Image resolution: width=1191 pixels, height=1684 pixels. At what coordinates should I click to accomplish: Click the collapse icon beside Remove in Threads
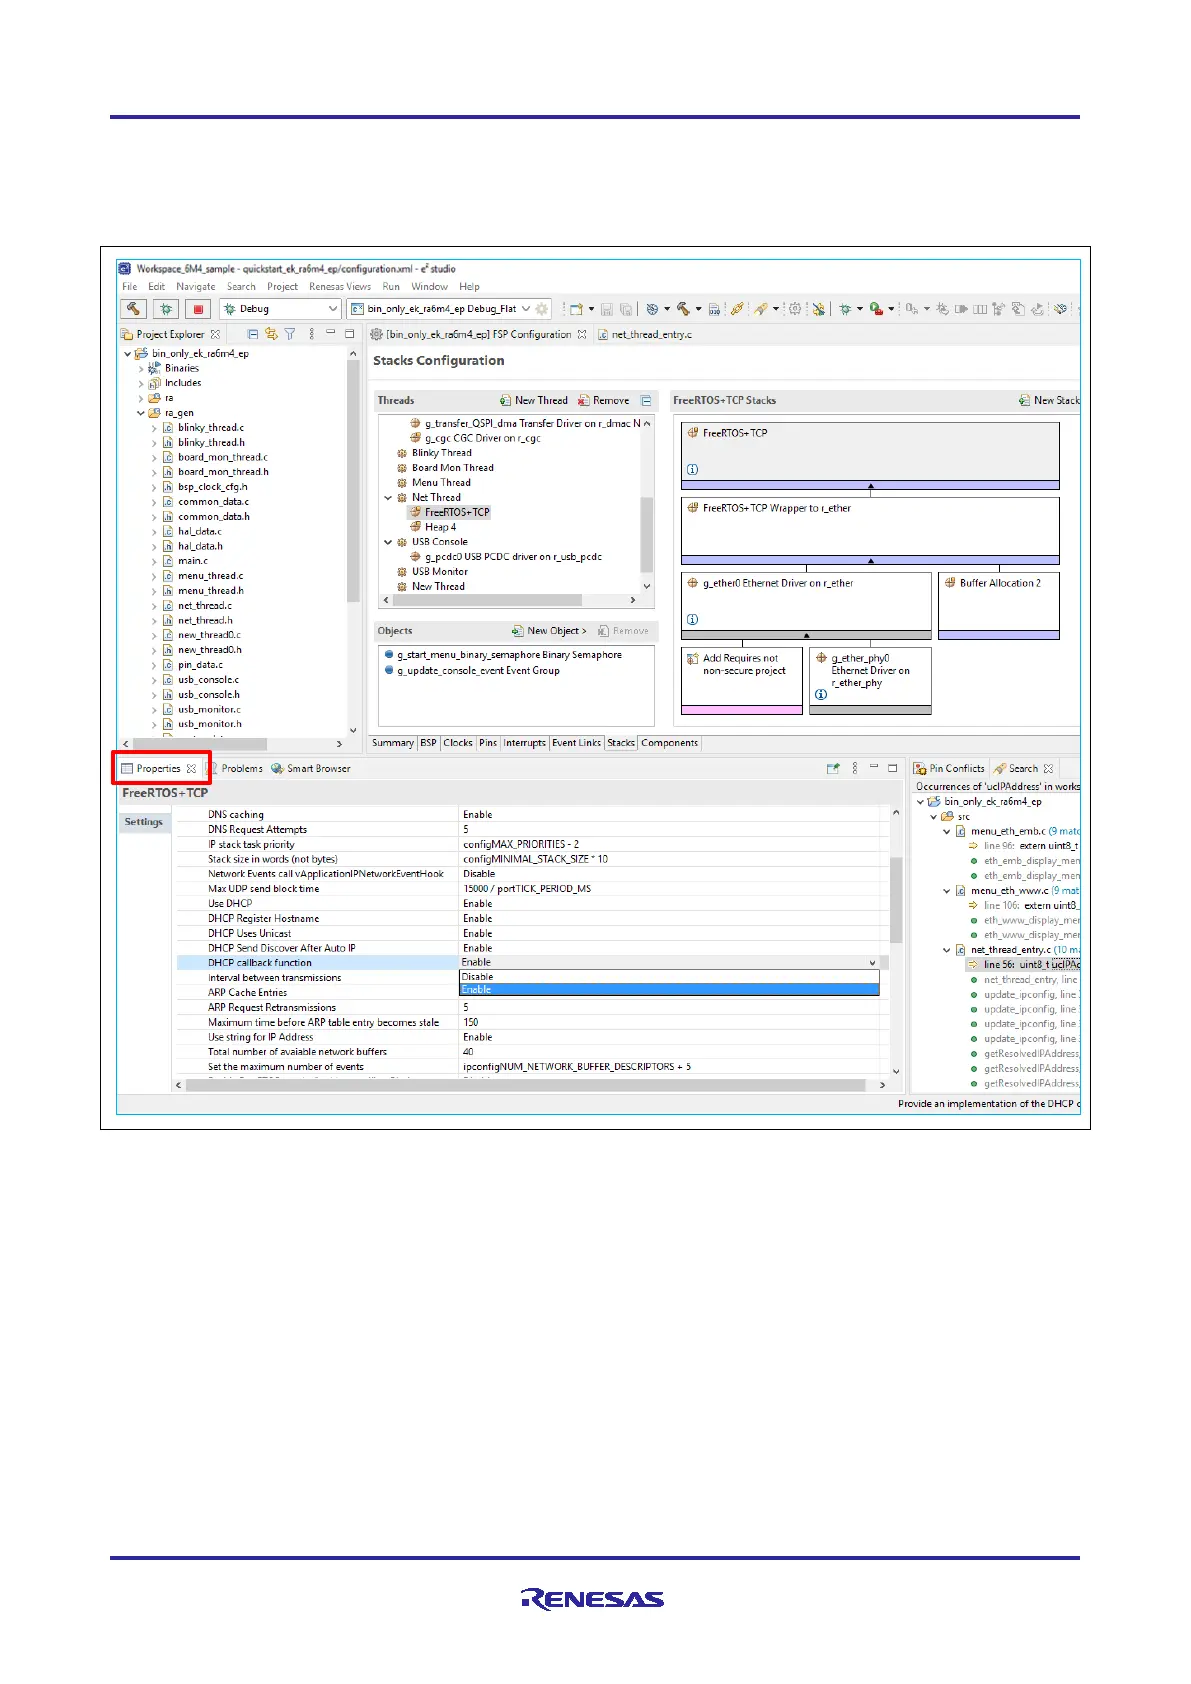point(646,400)
